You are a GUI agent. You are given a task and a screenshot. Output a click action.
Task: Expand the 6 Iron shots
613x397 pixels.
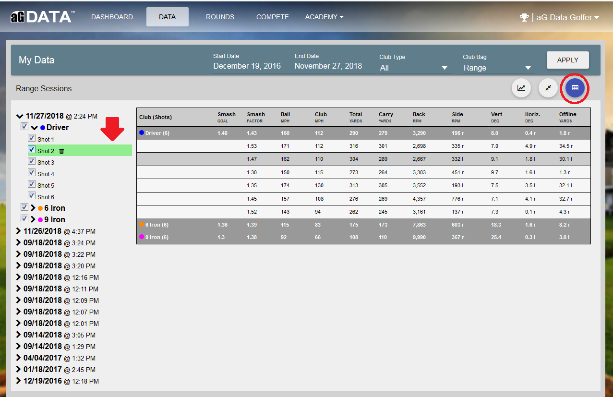33,208
